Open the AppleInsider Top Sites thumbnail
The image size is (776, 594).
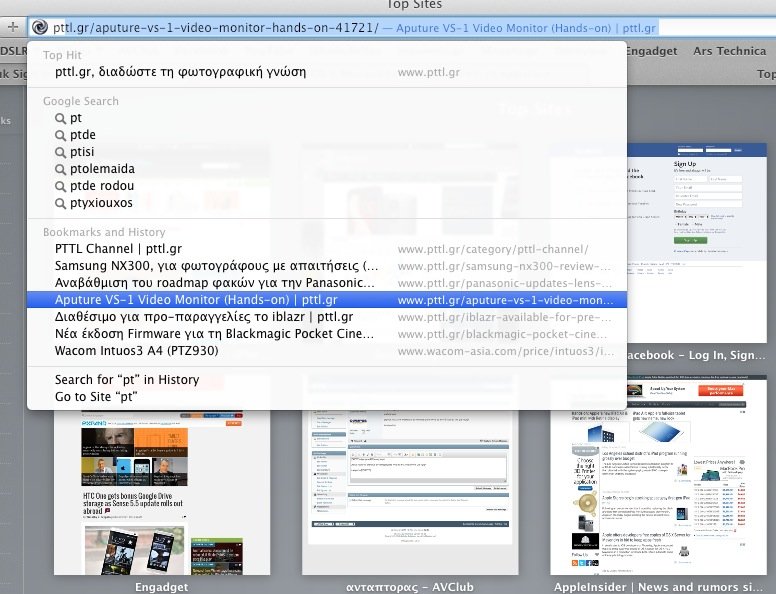click(x=659, y=477)
